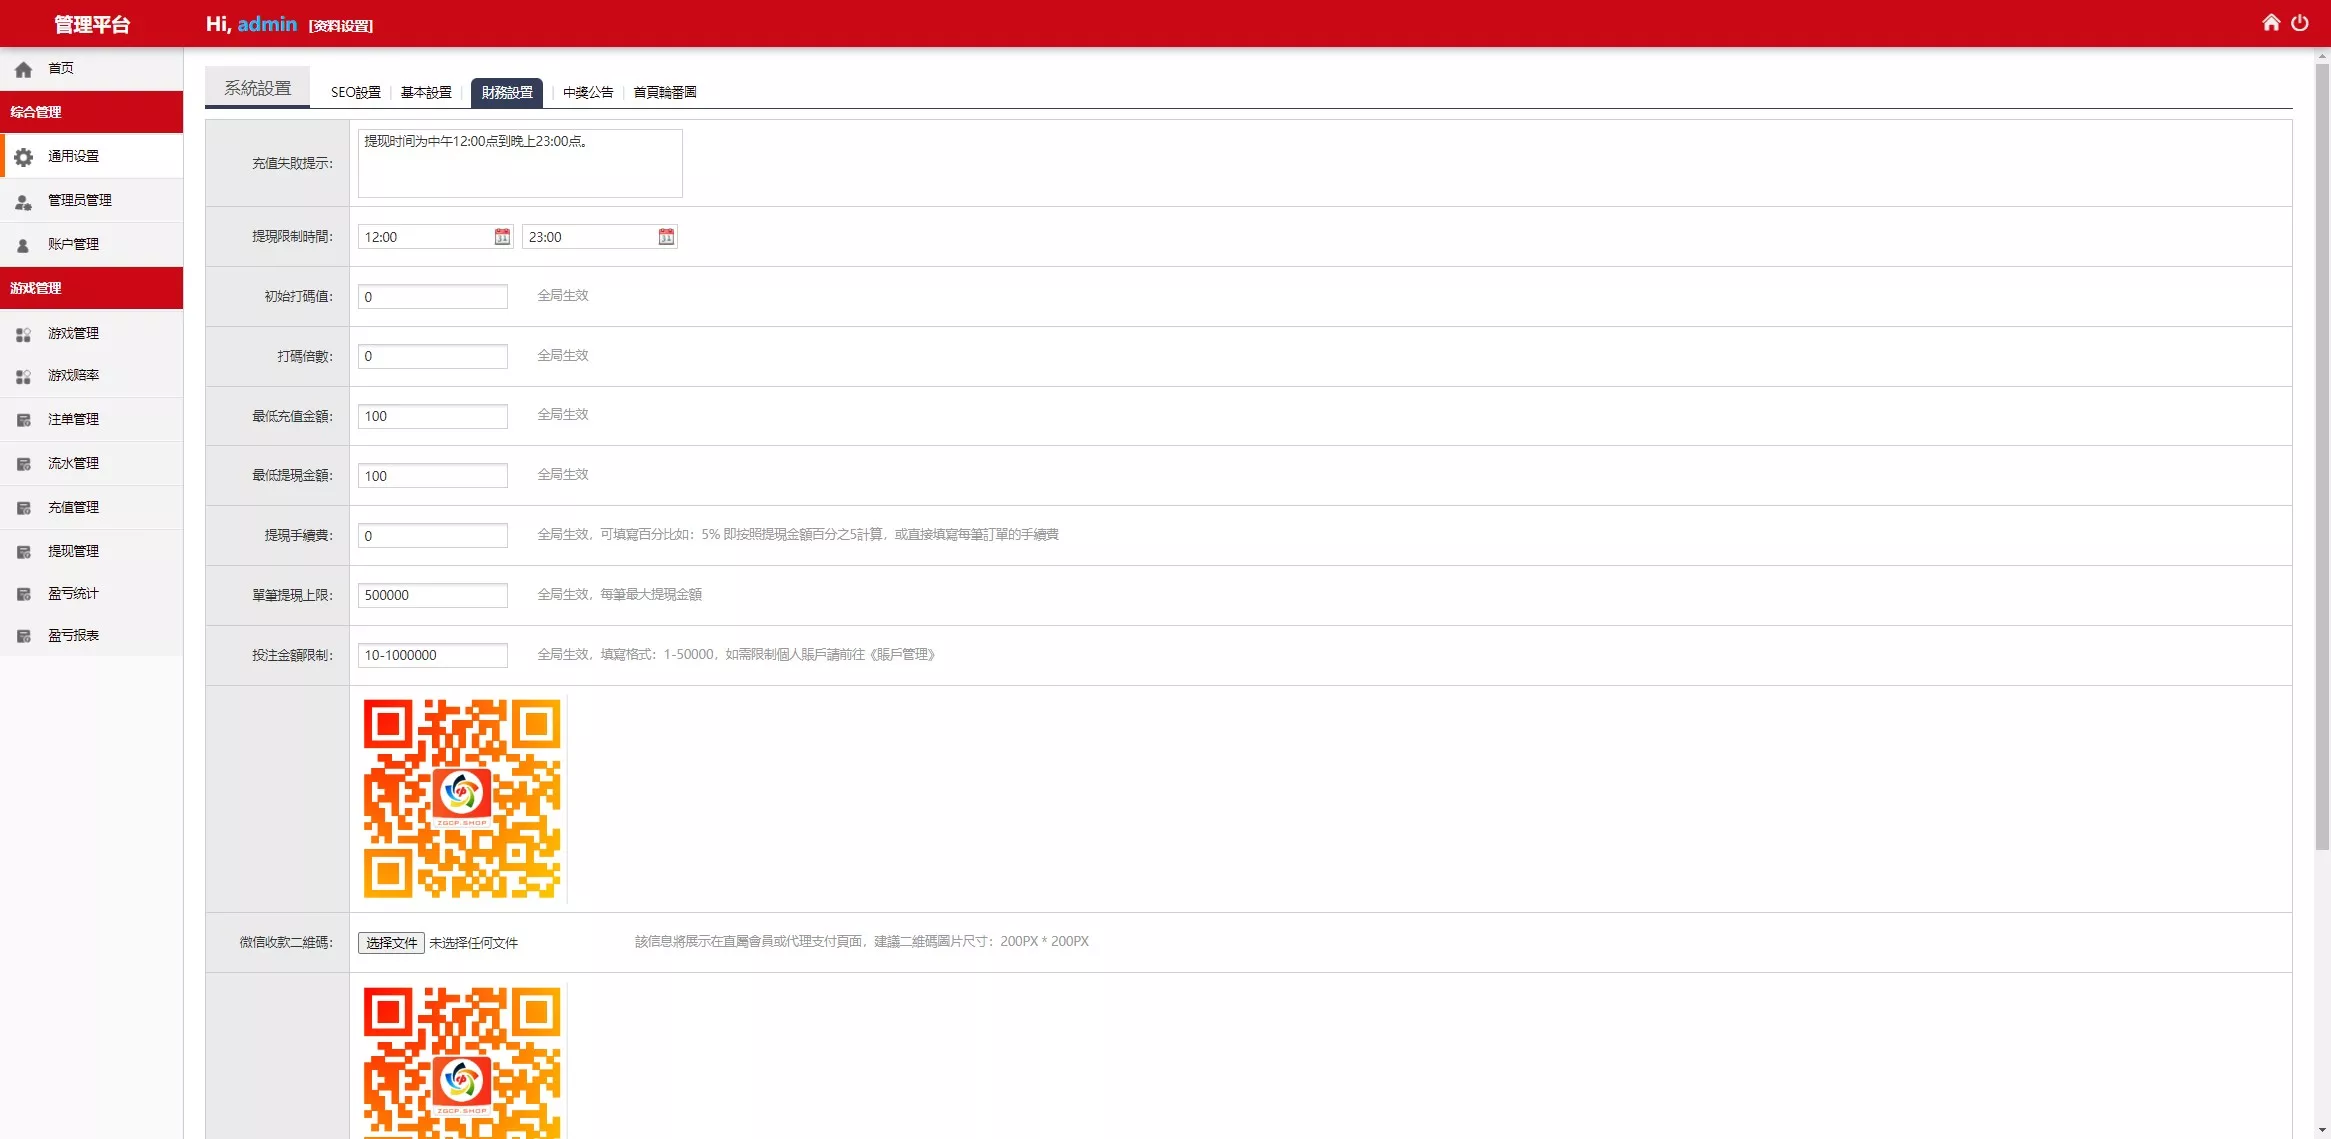2331x1139 pixels.
Task: Click the 流水管理 transaction flow icon
Action: [x=23, y=463]
